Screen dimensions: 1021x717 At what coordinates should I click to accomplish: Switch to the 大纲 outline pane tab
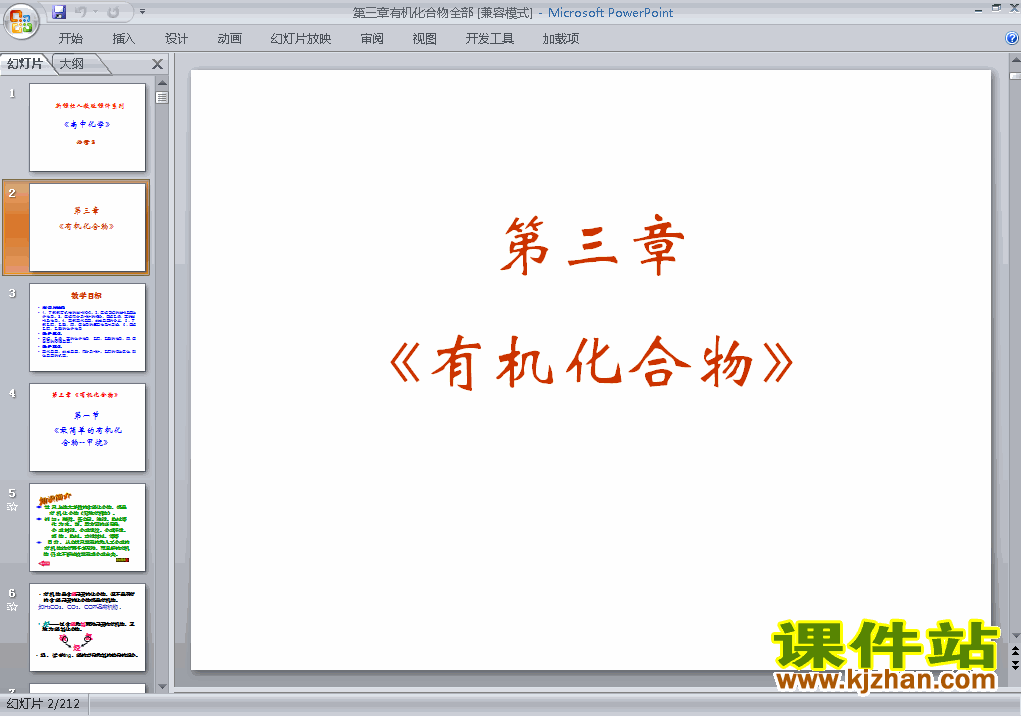[x=72, y=63]
